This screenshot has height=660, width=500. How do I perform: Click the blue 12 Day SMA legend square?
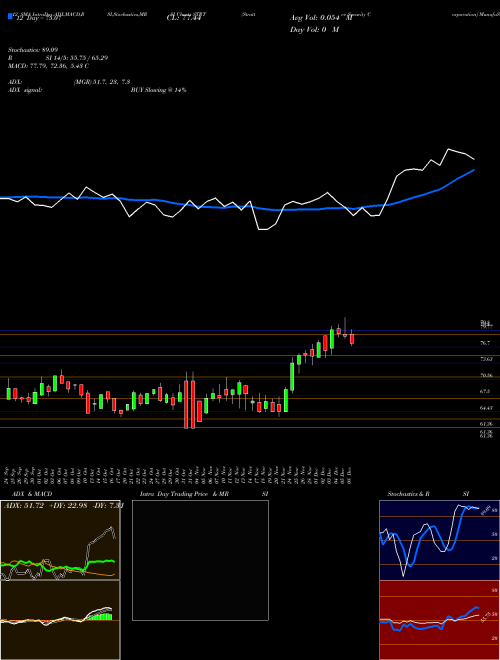(x=10, y=16)
